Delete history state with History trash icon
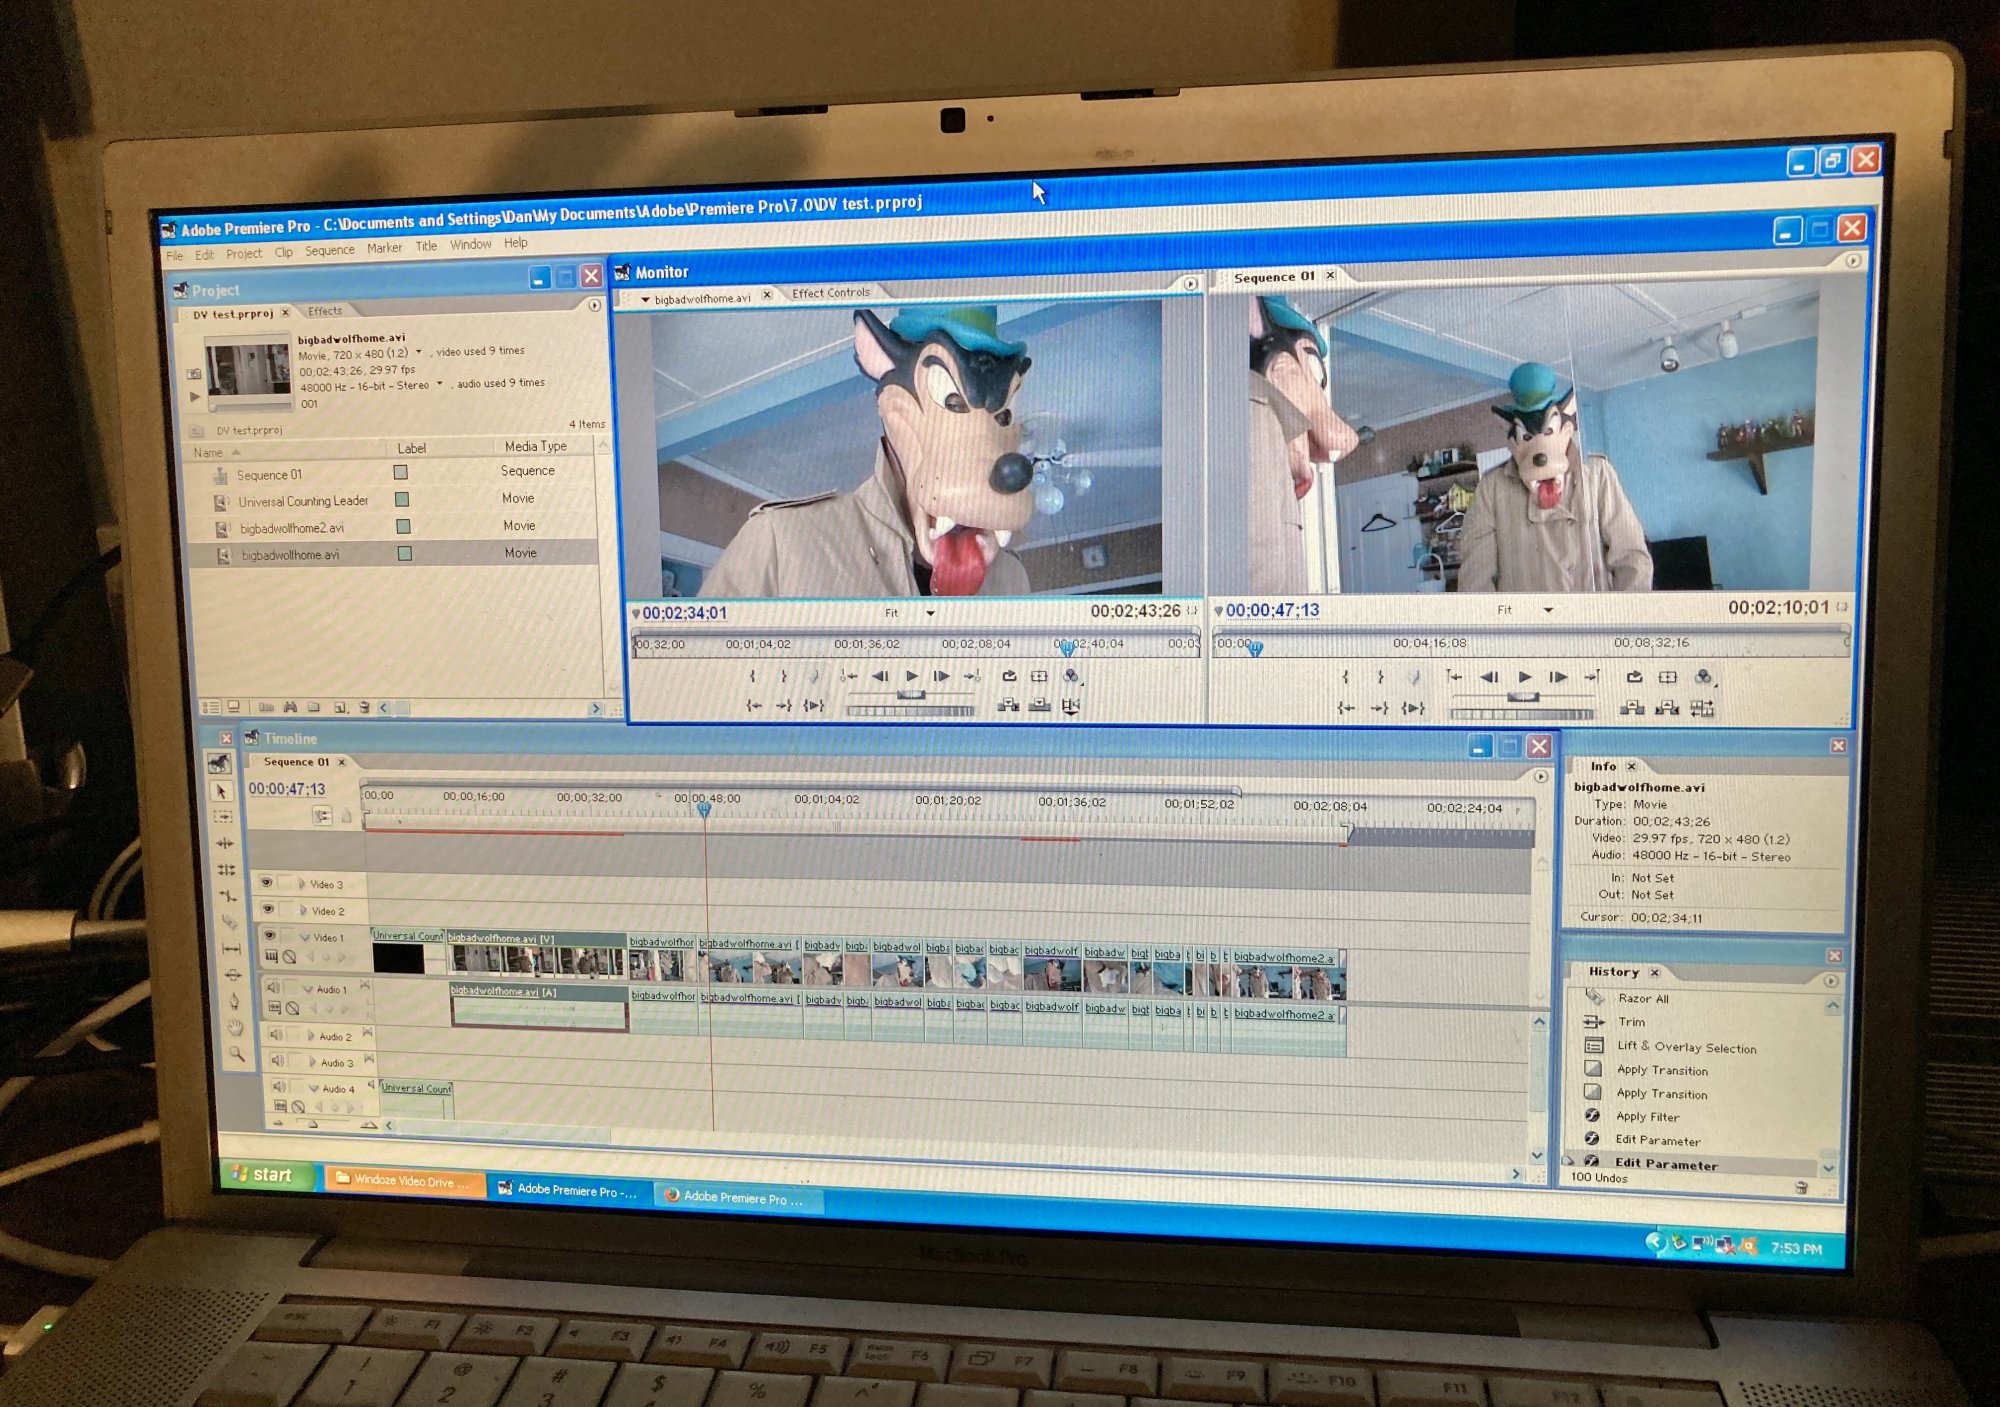This screenshot has width=2000, height=1407. 1801,1187
